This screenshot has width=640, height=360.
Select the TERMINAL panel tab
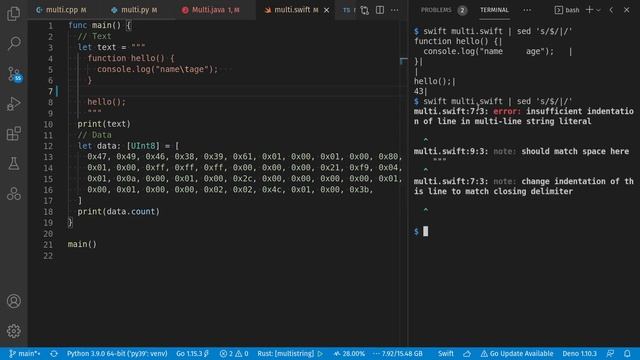click(x=494, y=10)
